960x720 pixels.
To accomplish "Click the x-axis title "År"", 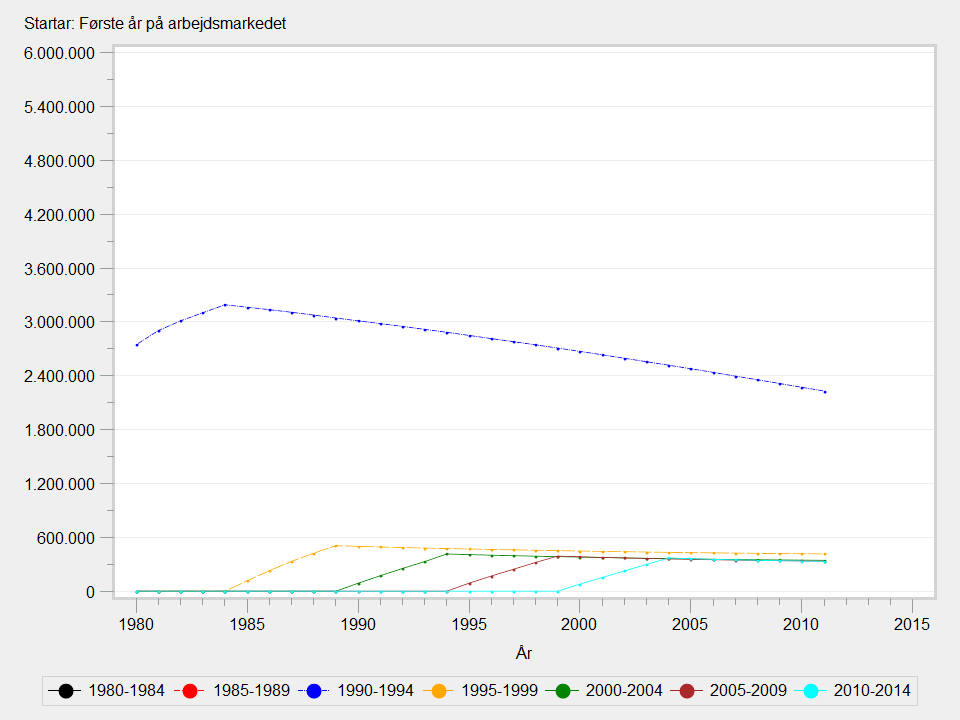I will coord(524,653).
